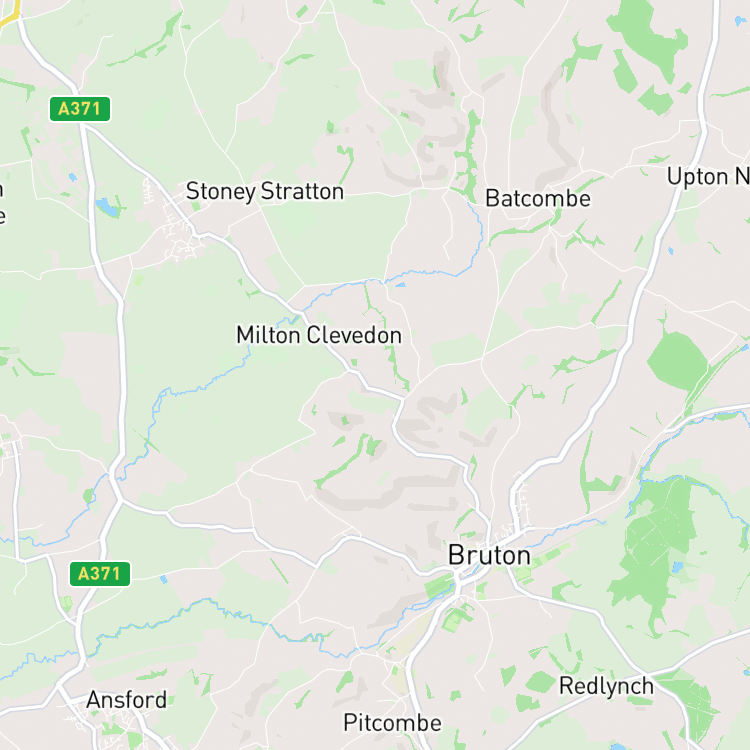The image size is (750, 750).
Task: Click the Milton Clevedon place label
Action: point(319,335)
